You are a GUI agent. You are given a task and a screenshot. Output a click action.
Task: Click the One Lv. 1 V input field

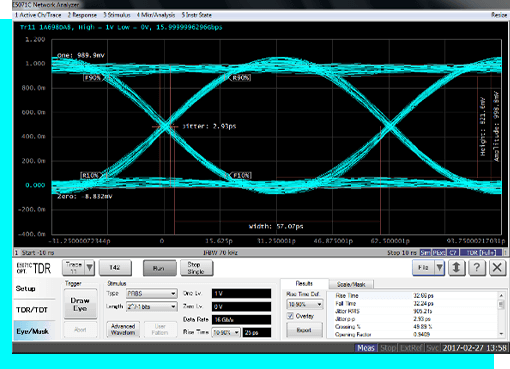point(241,293)
